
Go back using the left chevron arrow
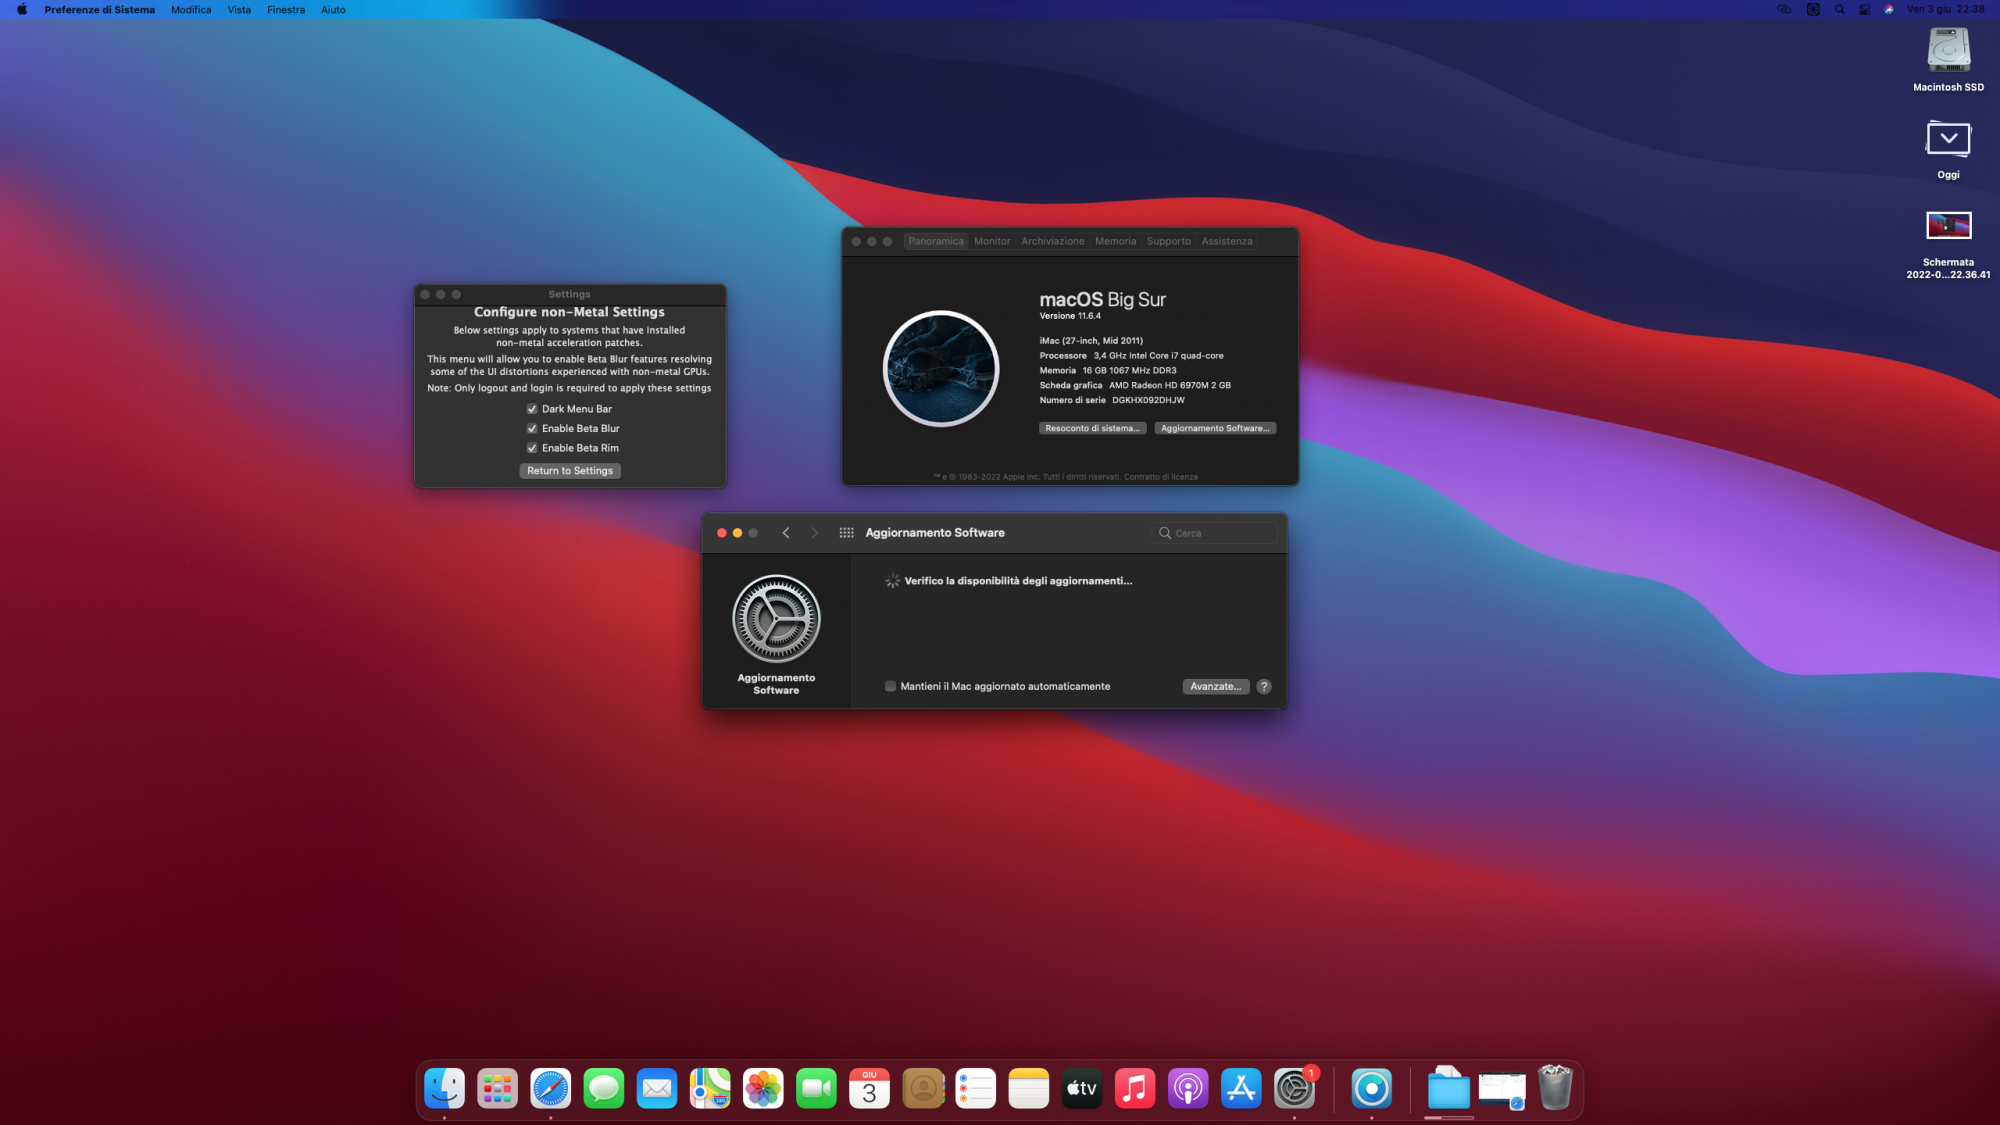tap(786, 533)
